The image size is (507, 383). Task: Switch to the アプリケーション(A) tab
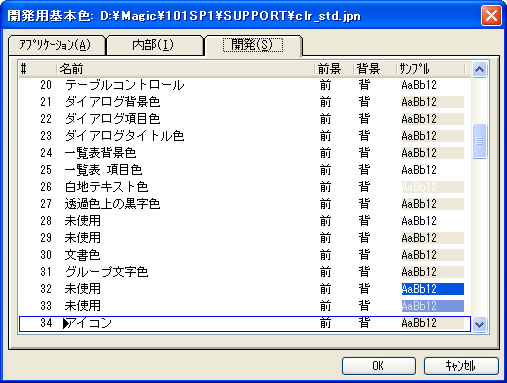click(57, 45)
